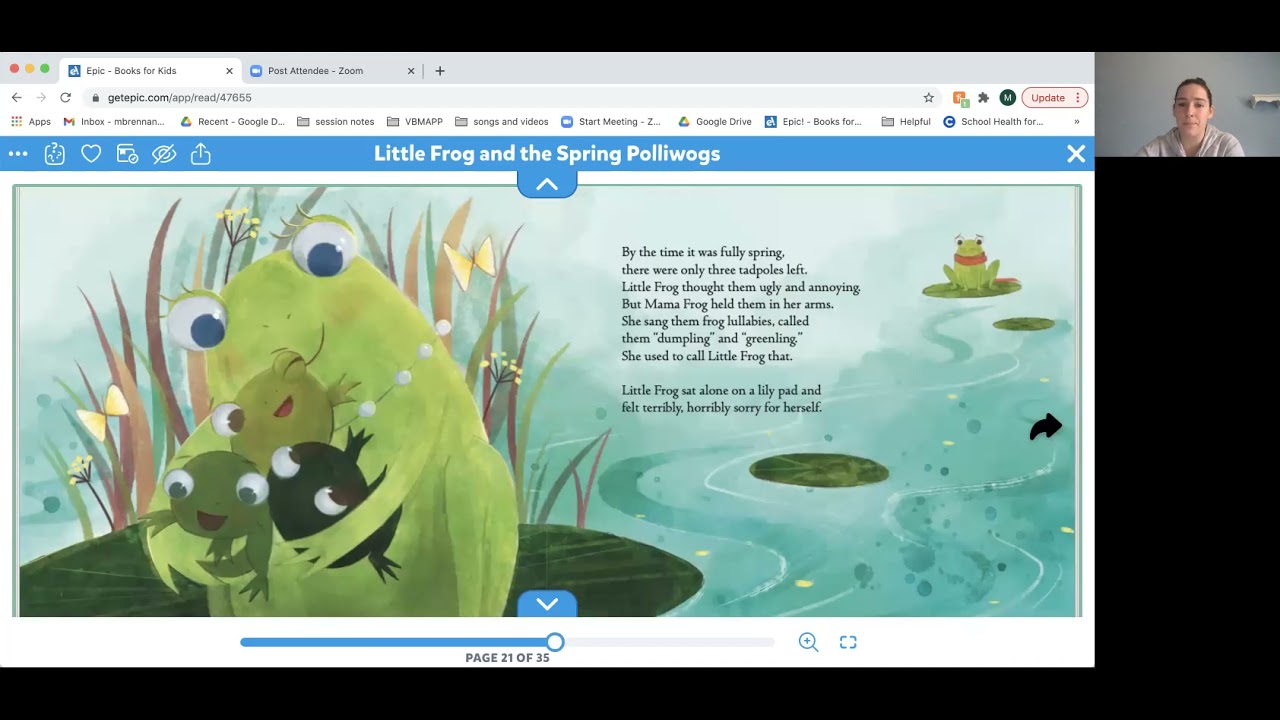Open the orange extension icon
The image size is (1280, 720).
[960, 97]
